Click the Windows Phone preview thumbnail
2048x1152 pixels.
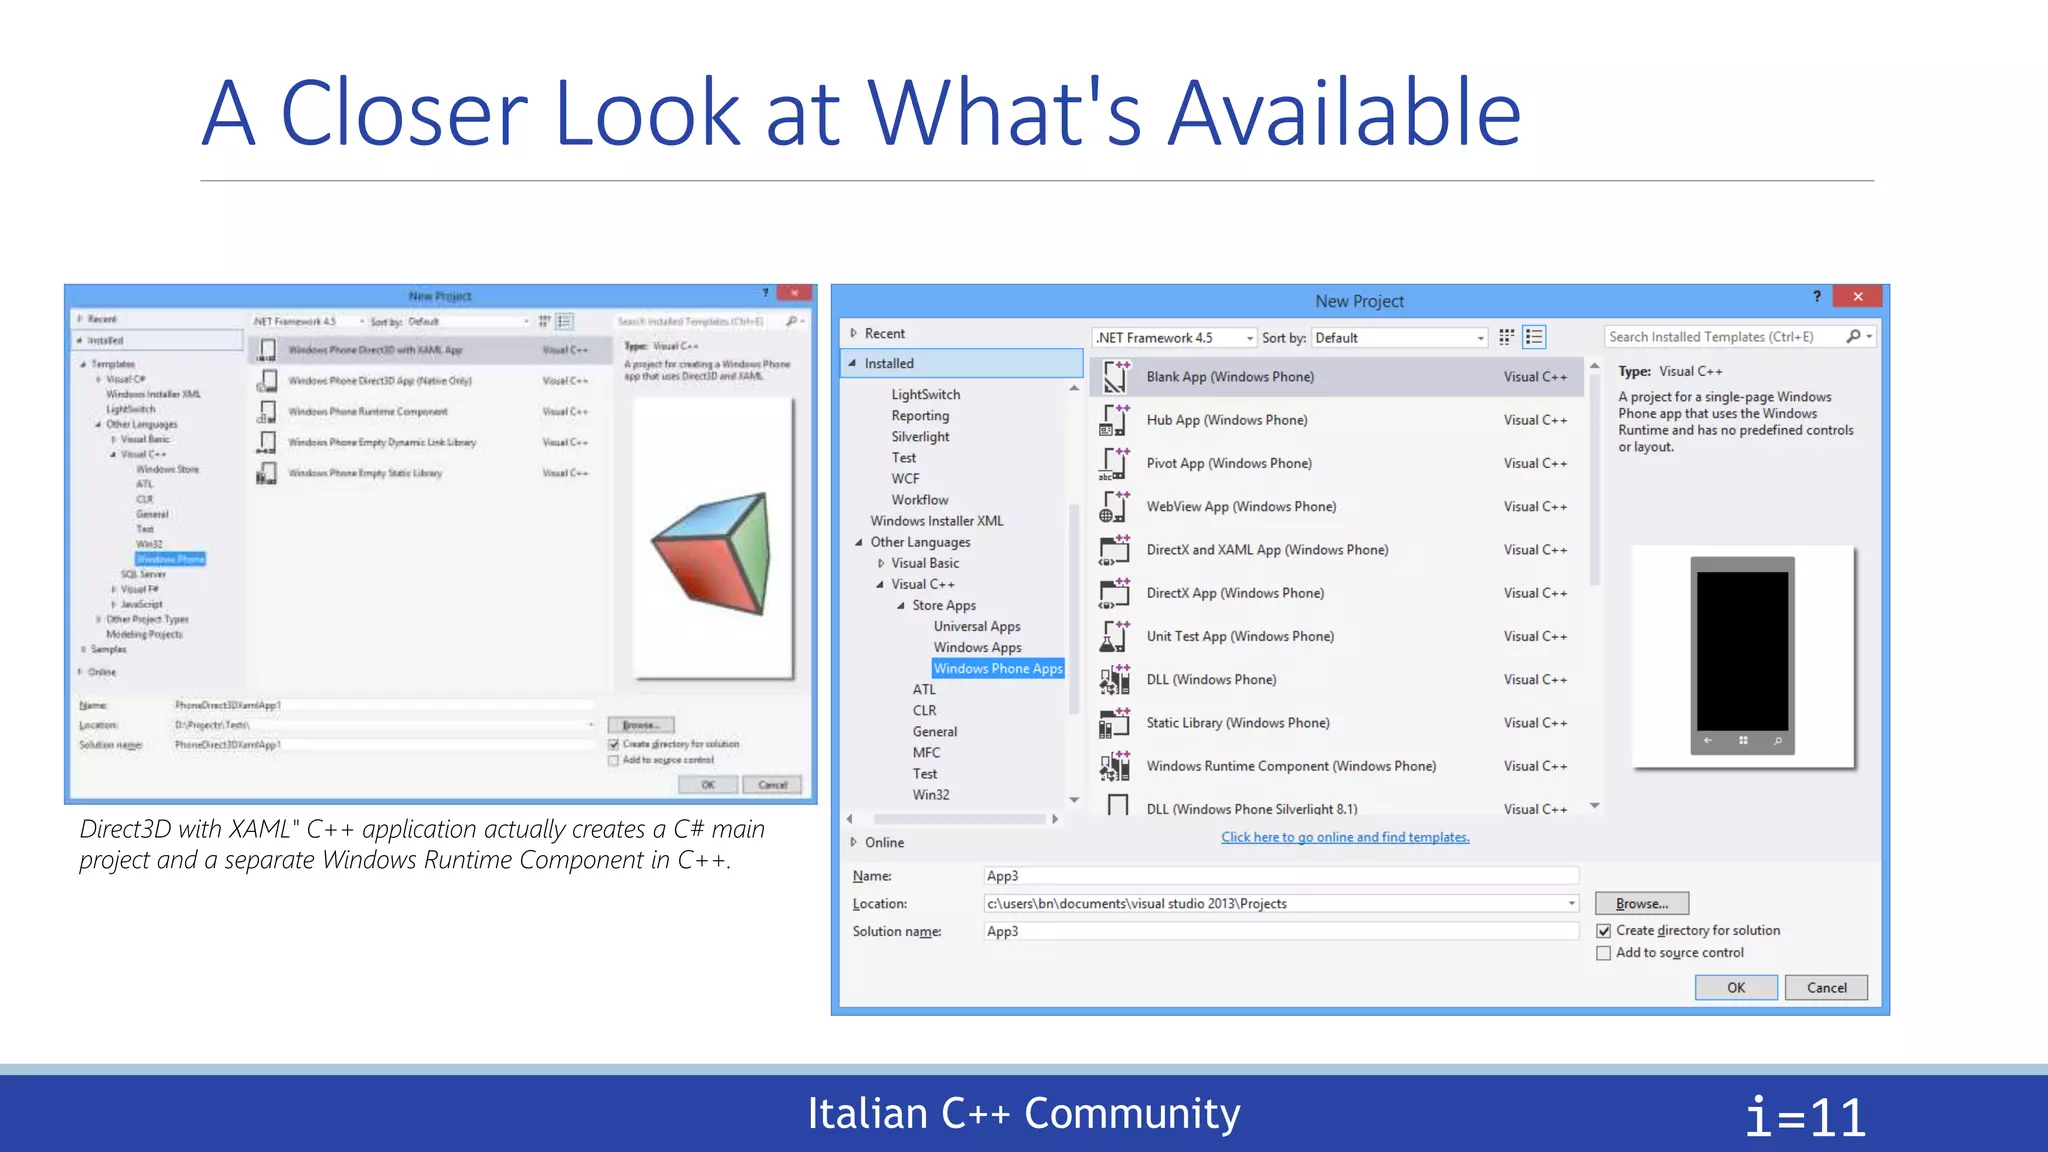click(1742, 656)
